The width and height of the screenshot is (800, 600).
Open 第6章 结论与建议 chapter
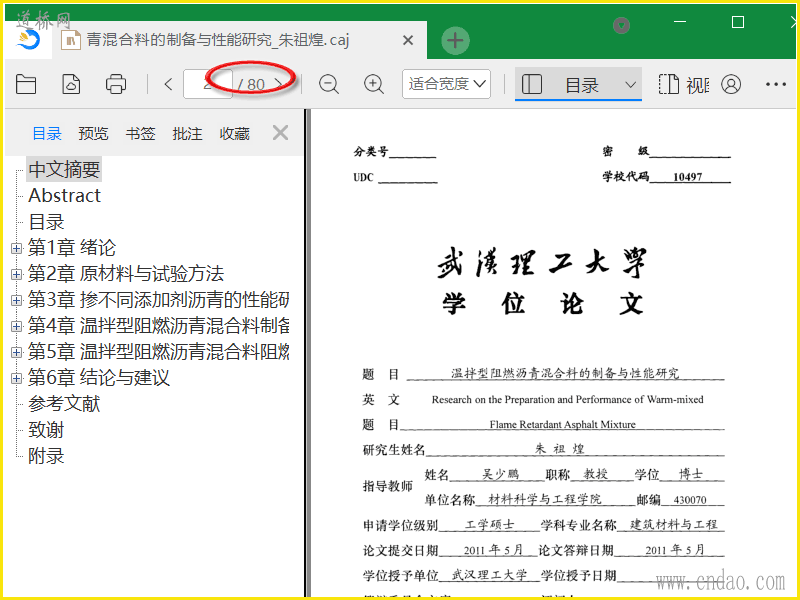98,378
